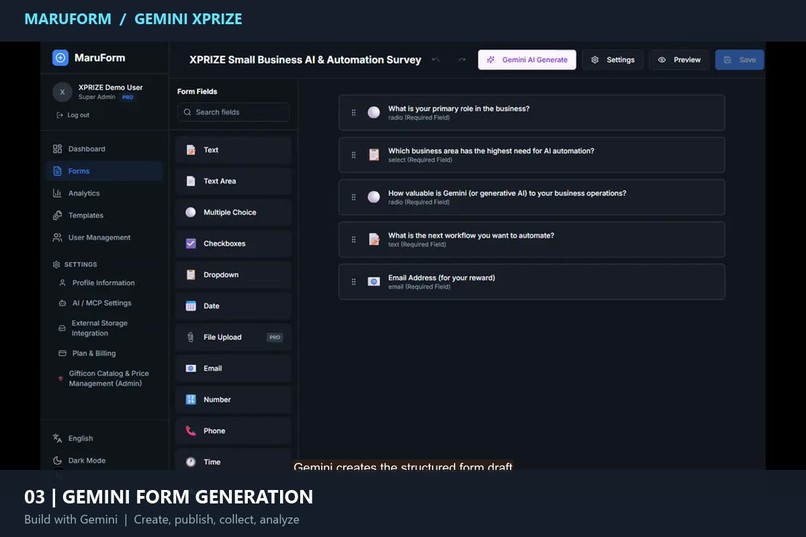The height and width of the screenshot is (537, 806).
Task: Preview the form
Action: click(x=680, y=60)
